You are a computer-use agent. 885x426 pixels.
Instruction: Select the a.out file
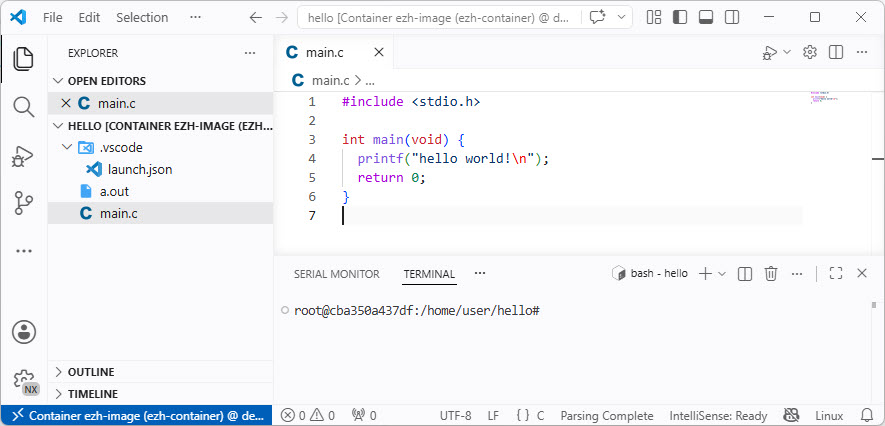click(160, 191)
